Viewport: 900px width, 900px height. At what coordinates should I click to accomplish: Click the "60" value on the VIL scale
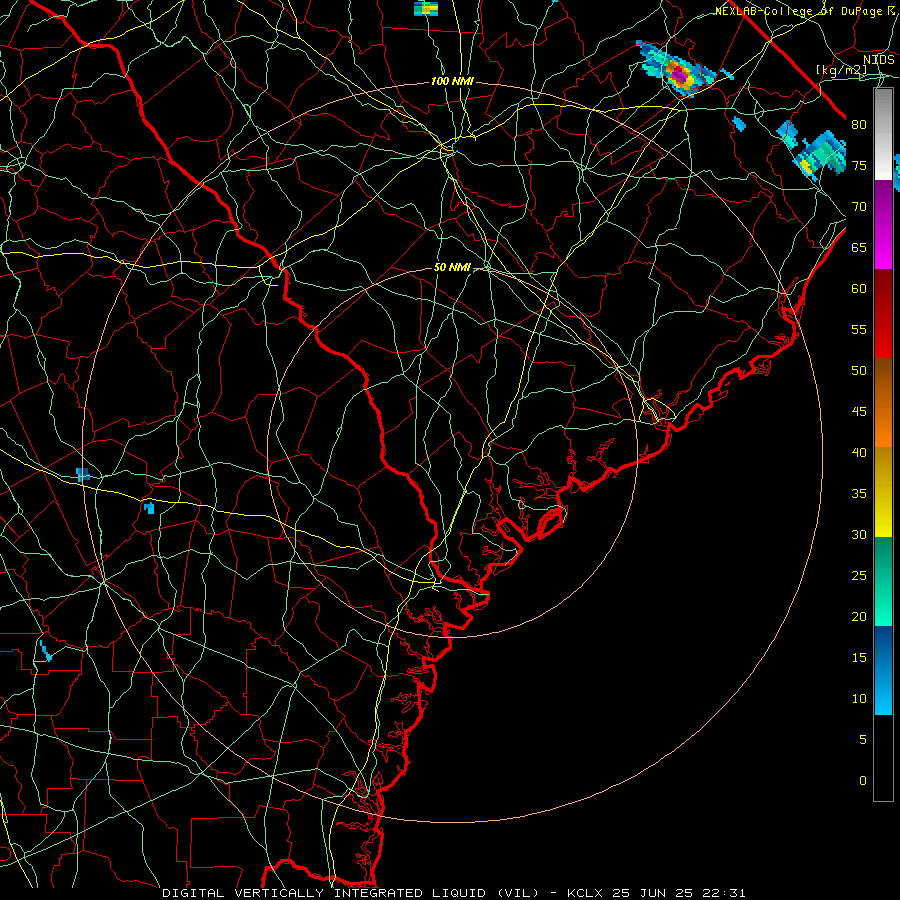[859, 289]
